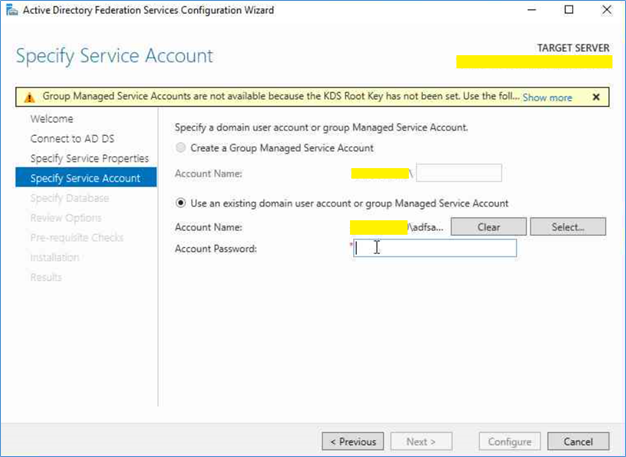The width and height of the screenshot is (626, 457).
Task: Open the Welcome wizard step
Action: (52, 119)
